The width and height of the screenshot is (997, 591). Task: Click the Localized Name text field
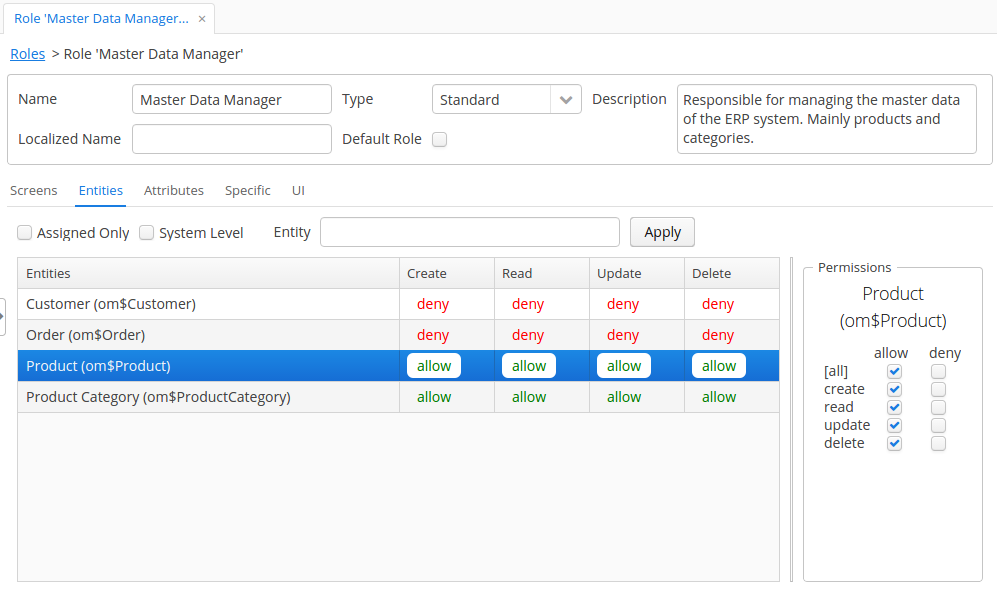click(x=231, y=139)
